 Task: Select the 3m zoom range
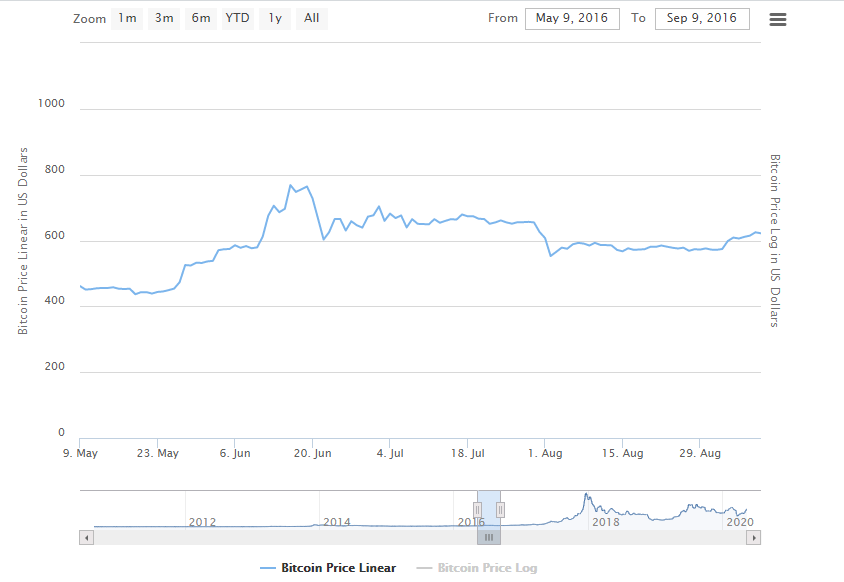point(164,18)
